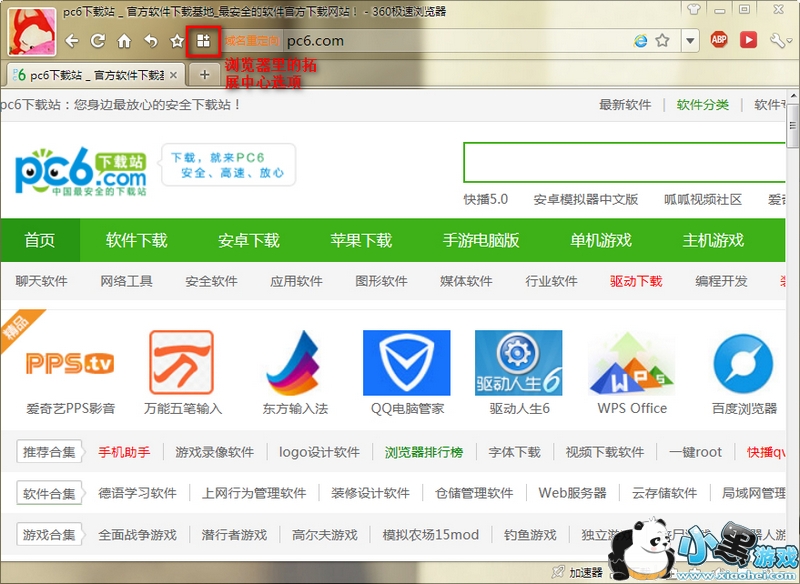
Task: Go to the browser home page icon
Action: point(124,41)
